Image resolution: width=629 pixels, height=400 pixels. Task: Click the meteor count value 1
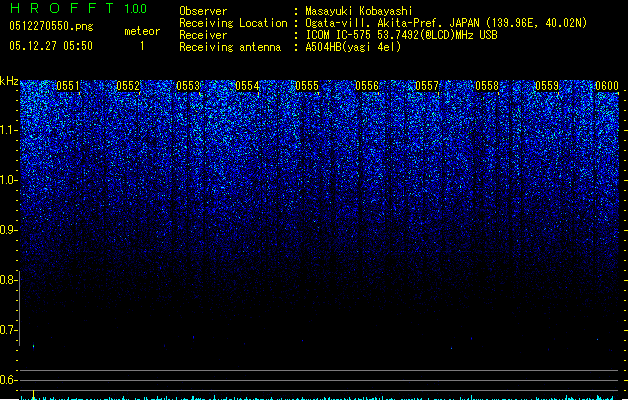pos(142,46)
